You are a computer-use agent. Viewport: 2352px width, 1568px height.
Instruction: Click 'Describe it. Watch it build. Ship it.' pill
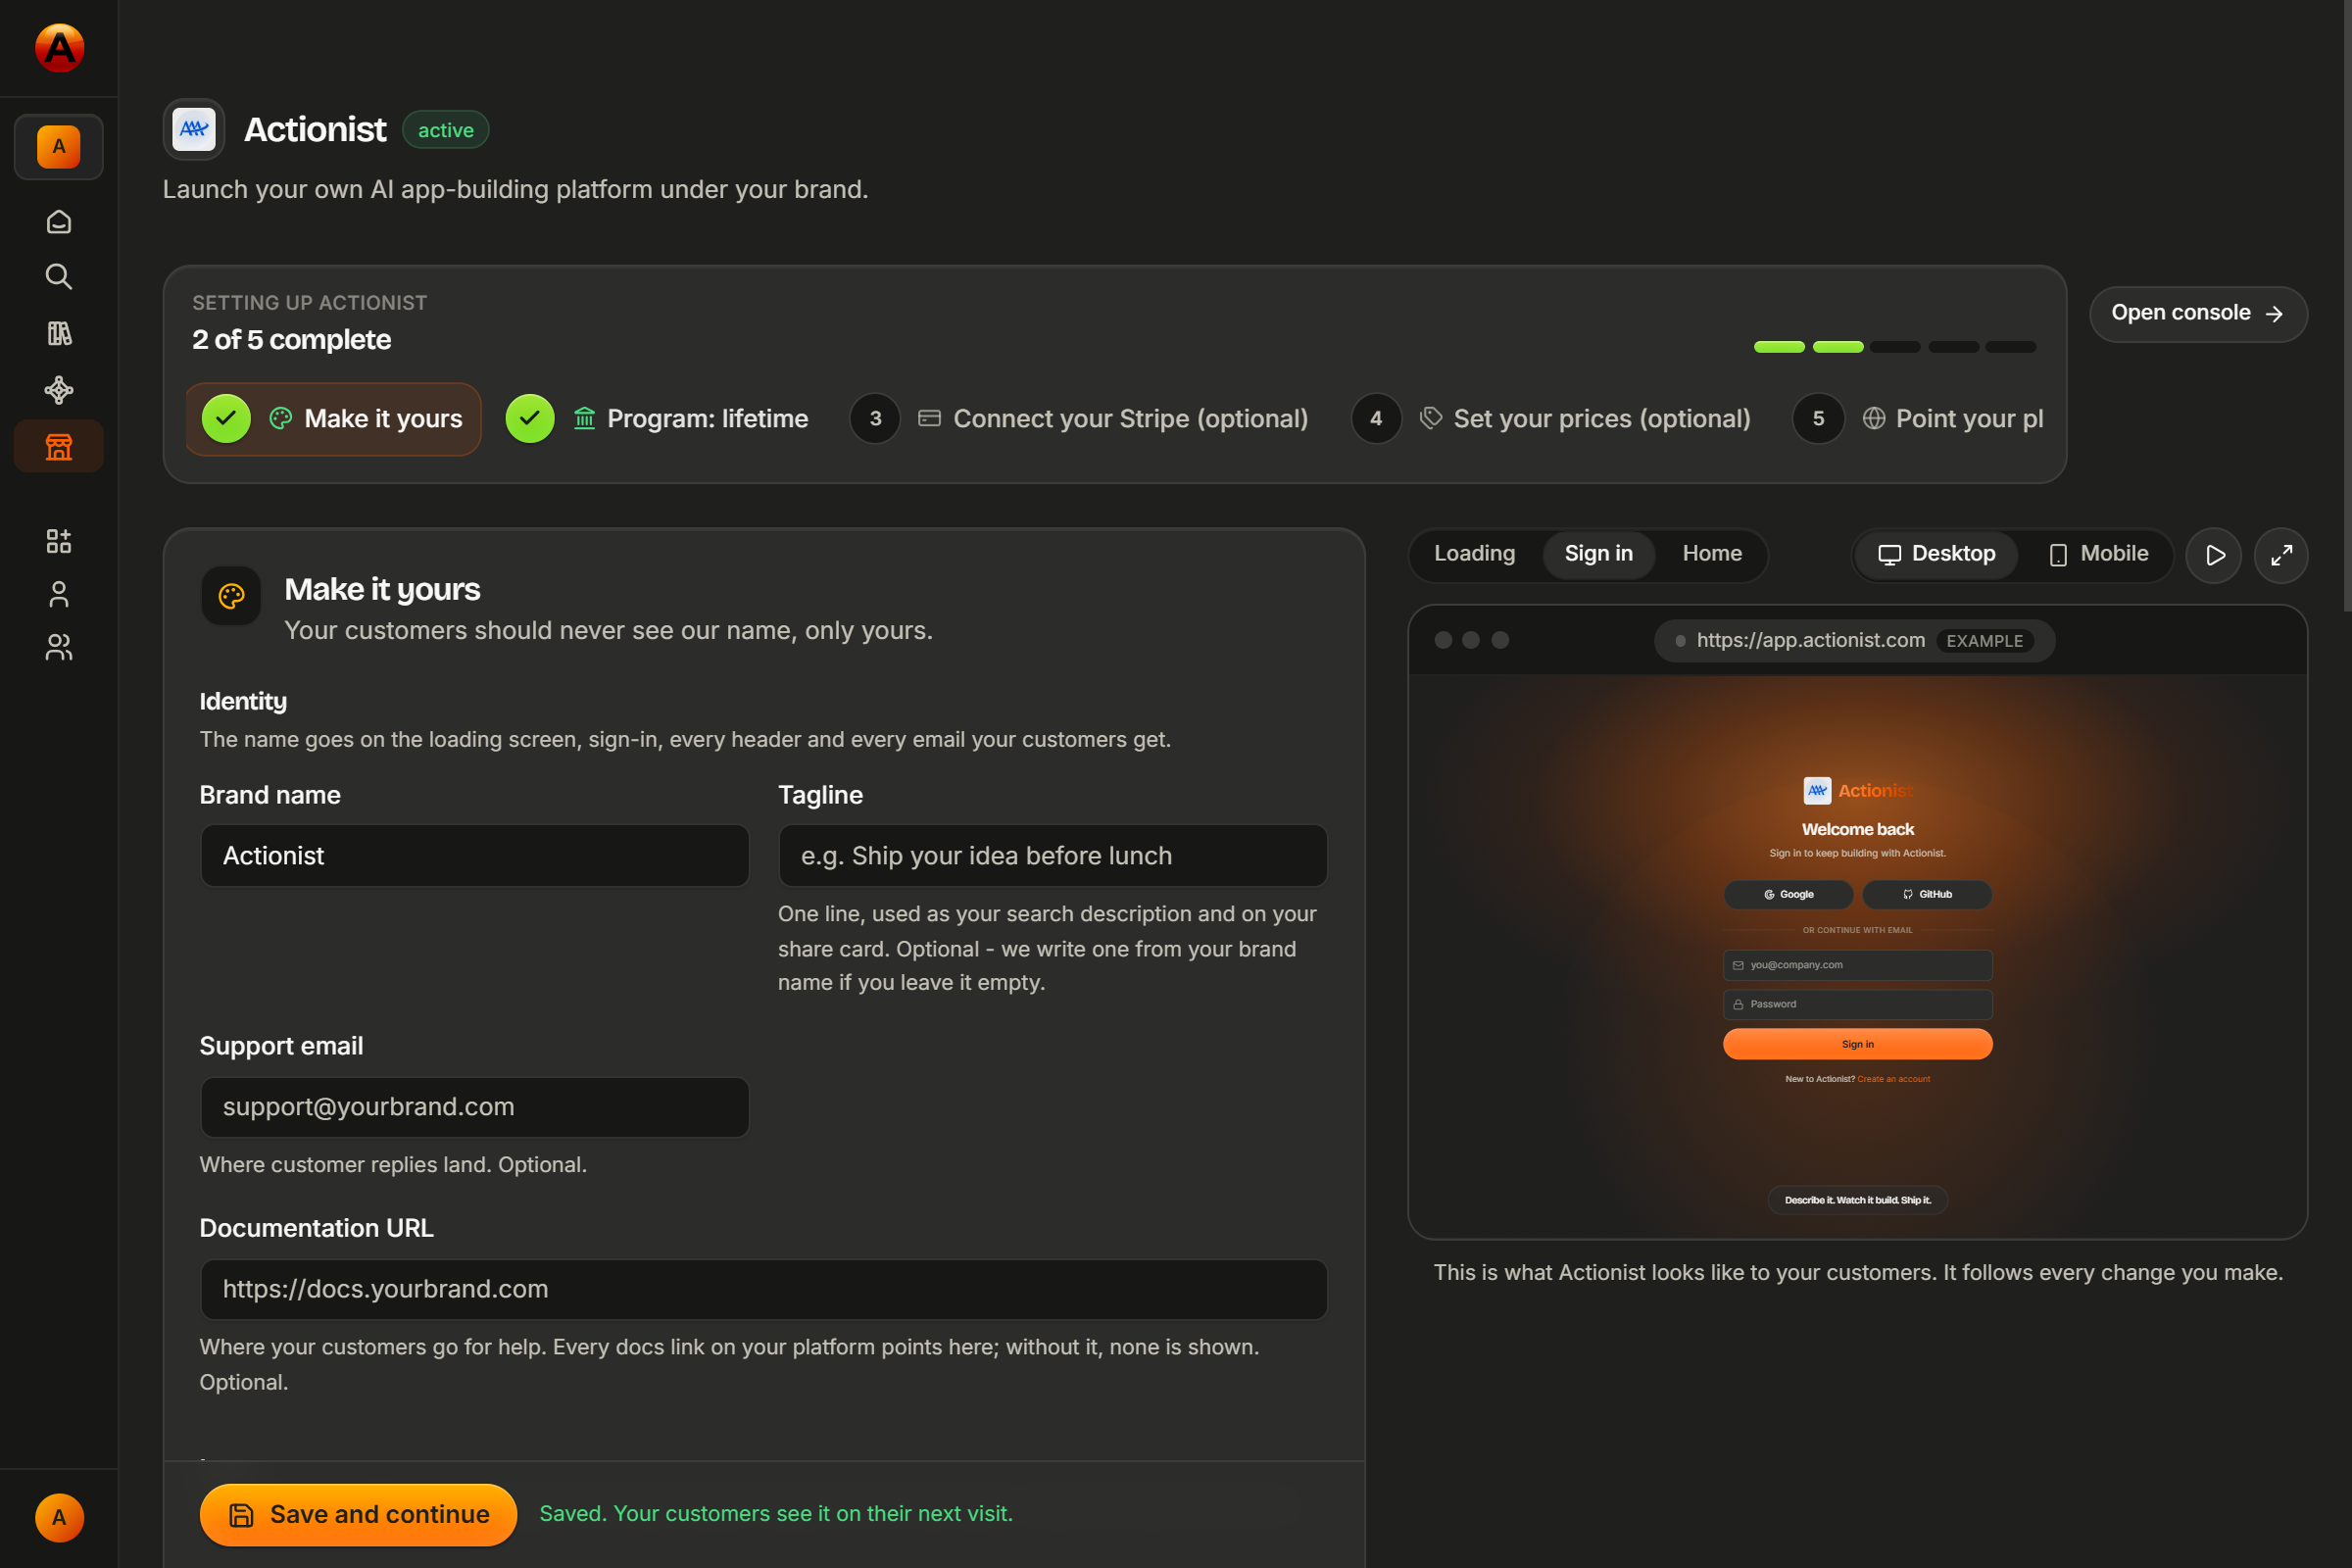[x=1857, y=1199]
